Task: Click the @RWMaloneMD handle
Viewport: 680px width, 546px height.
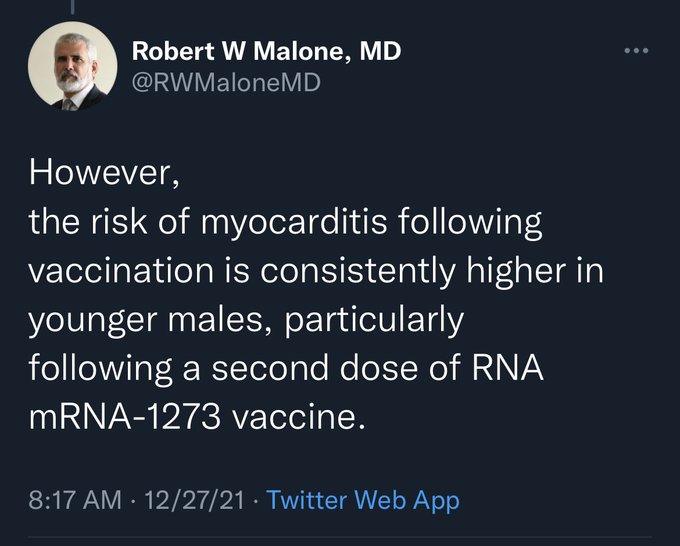Action: coord(226,83)
